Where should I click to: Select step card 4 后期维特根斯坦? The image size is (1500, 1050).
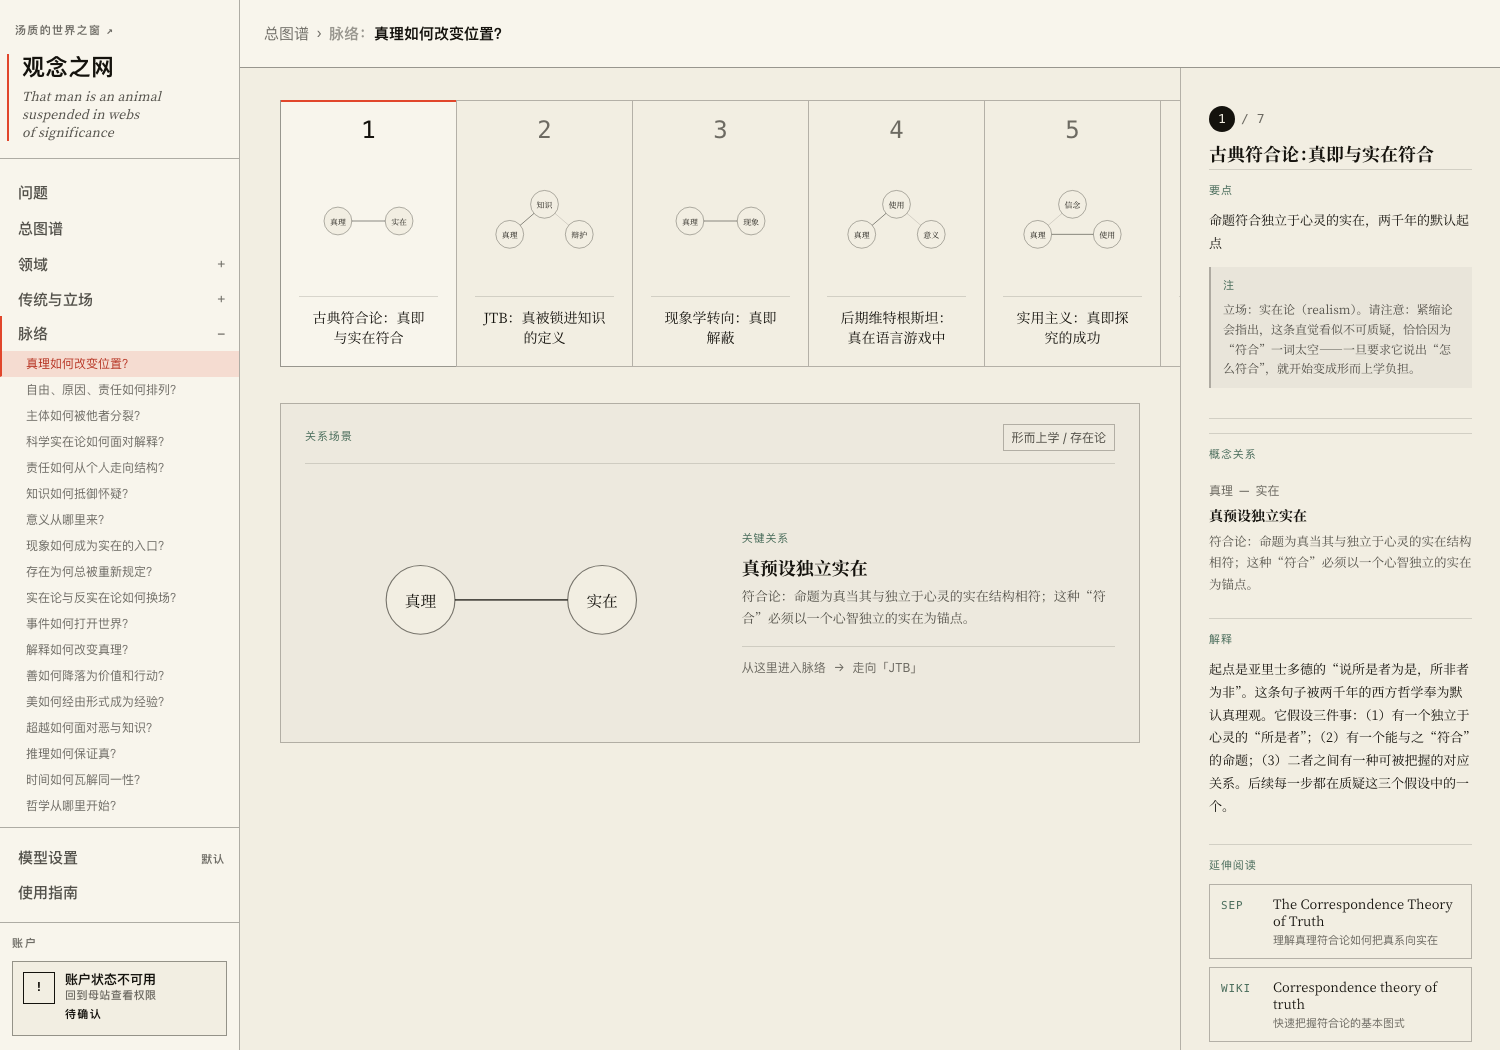(x=896, y=233)
